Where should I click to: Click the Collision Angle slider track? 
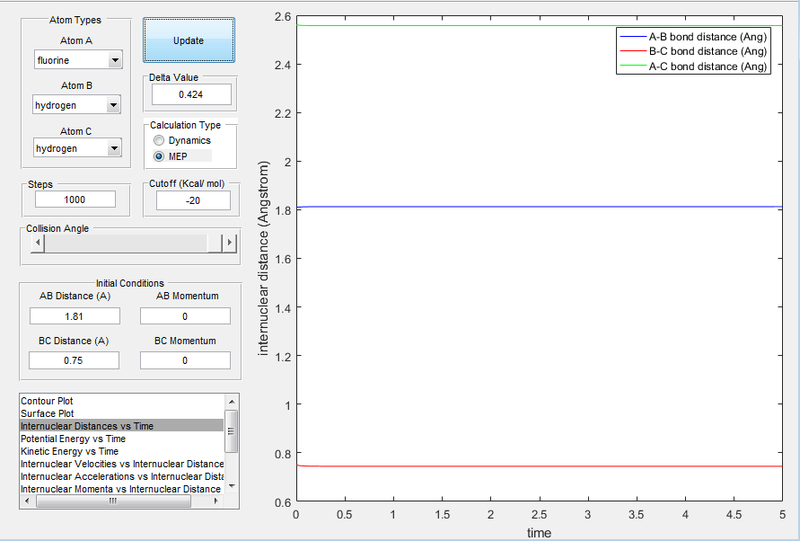tap(126, 242)
